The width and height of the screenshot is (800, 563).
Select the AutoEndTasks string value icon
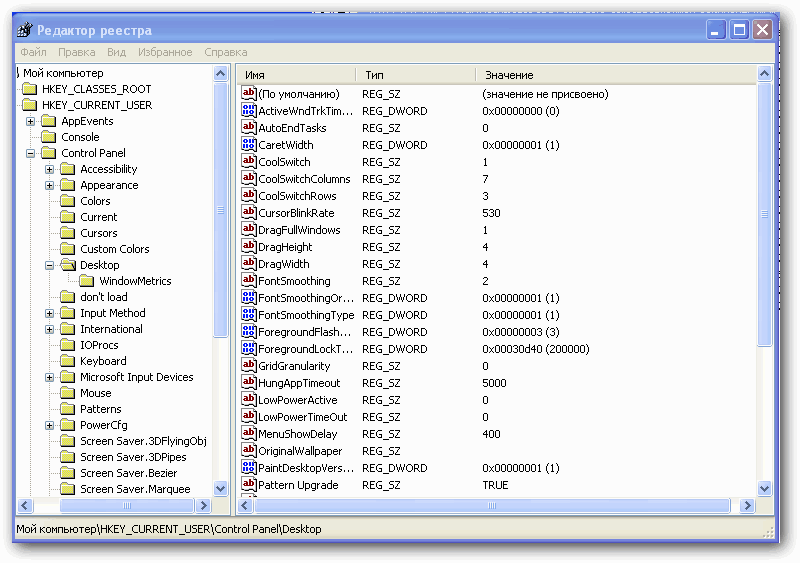click(x=248, y=127)
